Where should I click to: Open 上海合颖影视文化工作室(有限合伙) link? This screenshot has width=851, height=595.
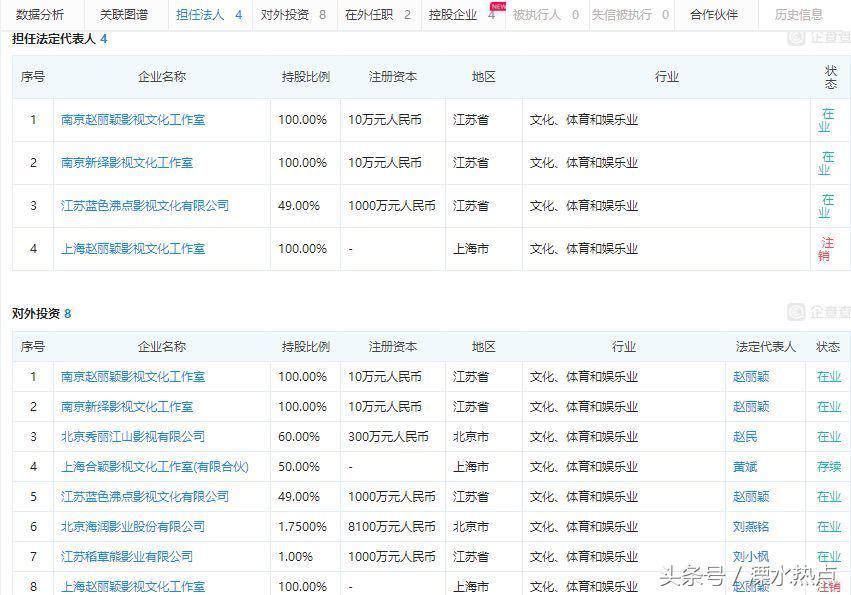154,467
